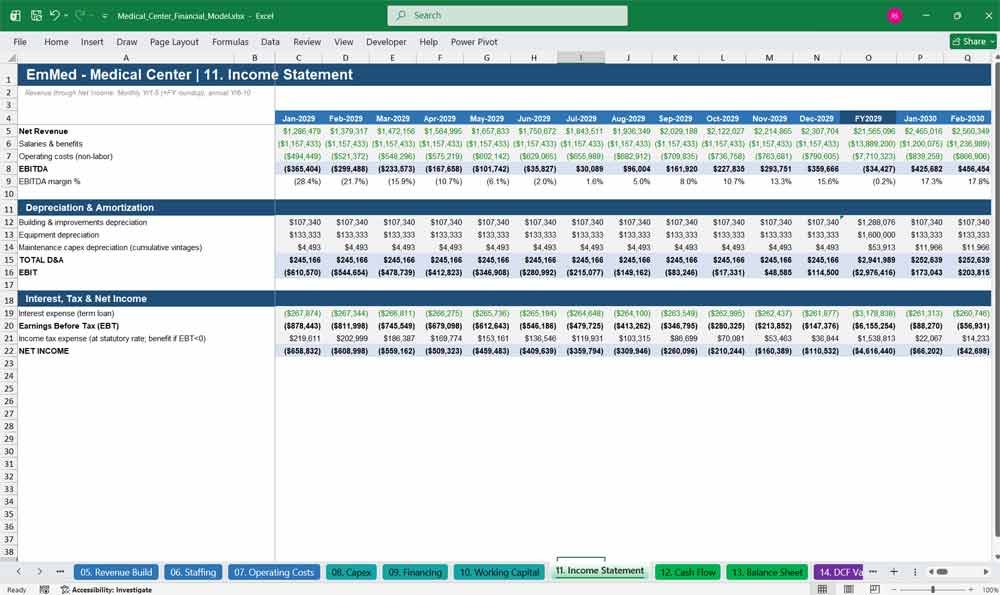This screenshot has width=1000, height=595.
Task: Switch to 05. Revenue Build sheet
Action: coord(116,572)
